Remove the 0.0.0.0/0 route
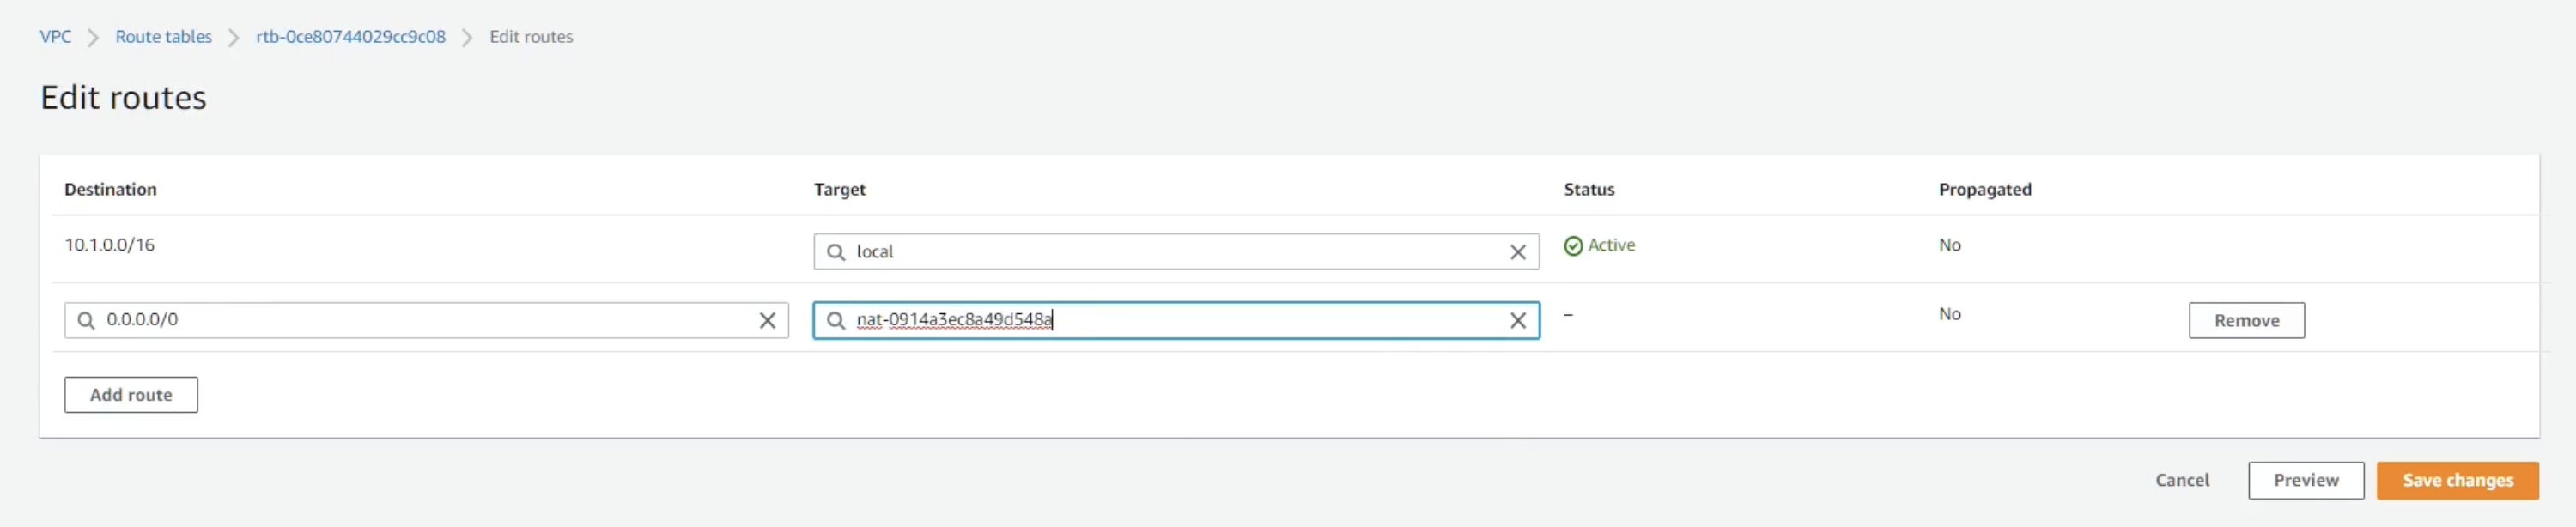The height and width of the screenshot is (527, 2576). (x=2246, y=321)
